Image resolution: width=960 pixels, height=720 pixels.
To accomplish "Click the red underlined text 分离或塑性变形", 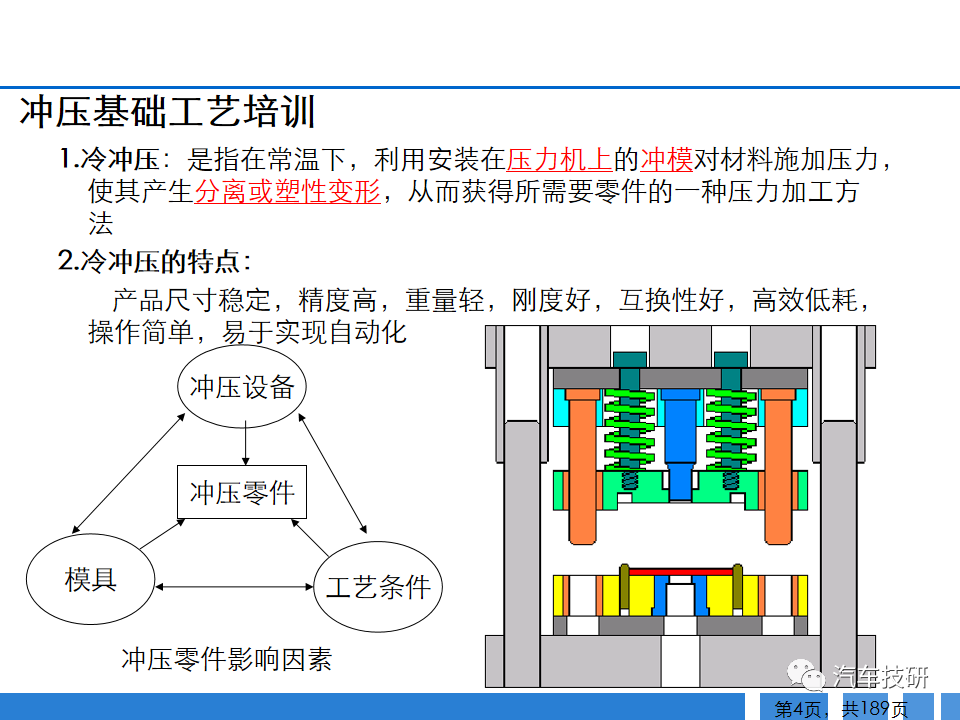I will (288, 191).
